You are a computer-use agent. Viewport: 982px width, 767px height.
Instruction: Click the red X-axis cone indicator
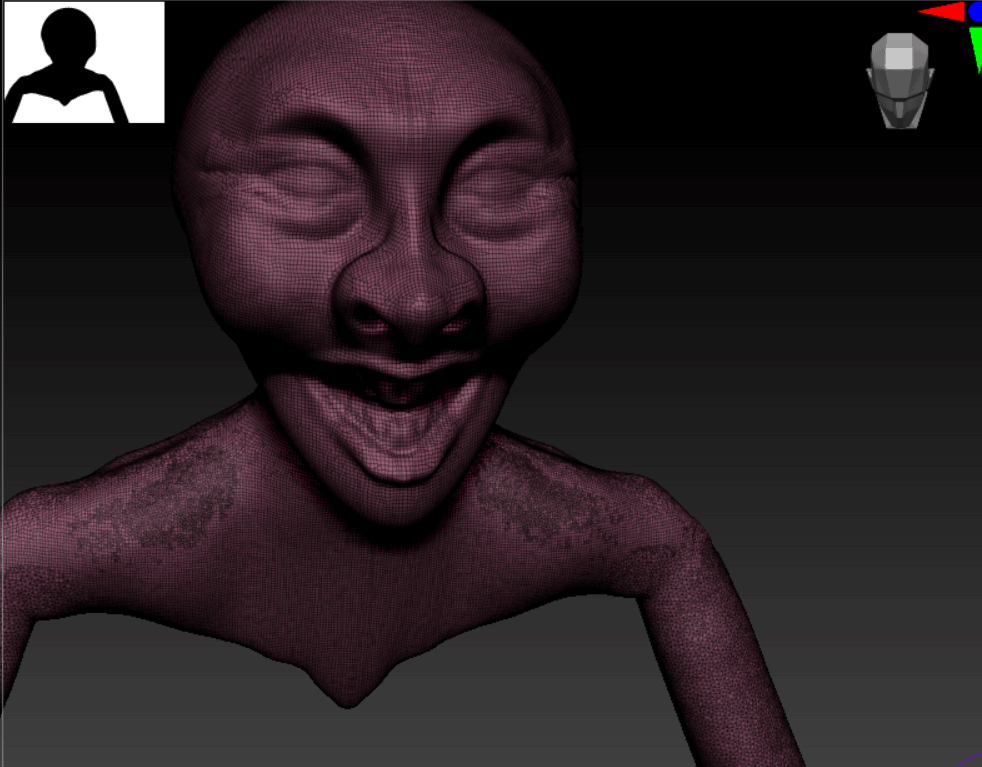coord(942,12)
